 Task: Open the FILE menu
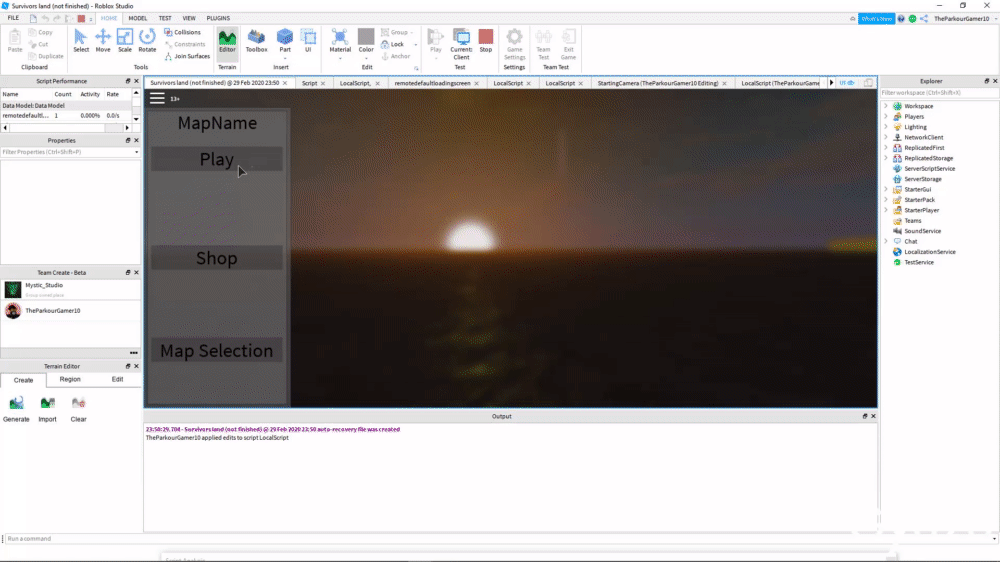pyautogui.click(x=13, y=18)
